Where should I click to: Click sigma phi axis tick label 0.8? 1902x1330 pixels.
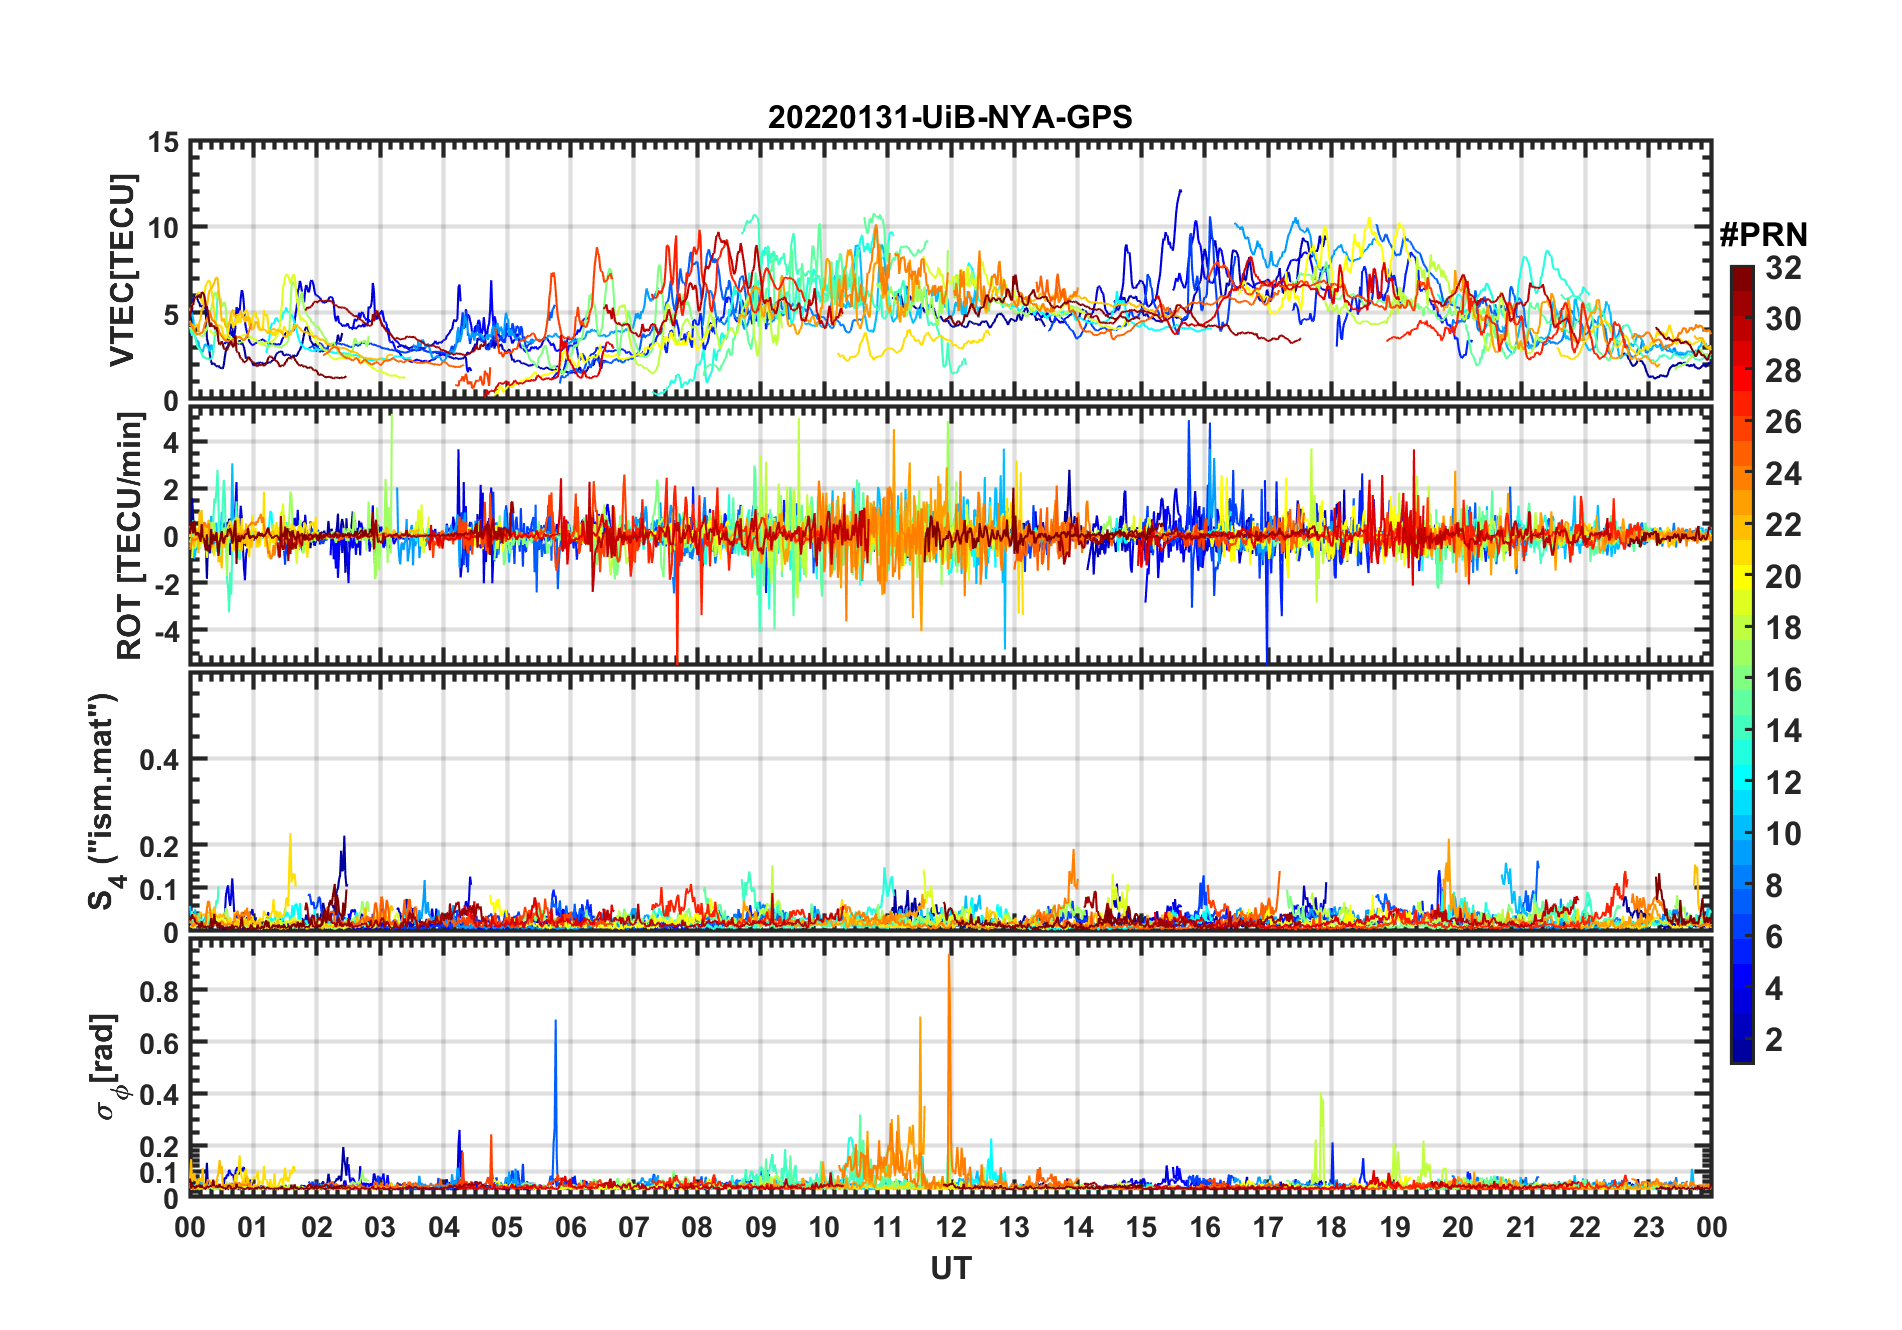pos(160,991)
